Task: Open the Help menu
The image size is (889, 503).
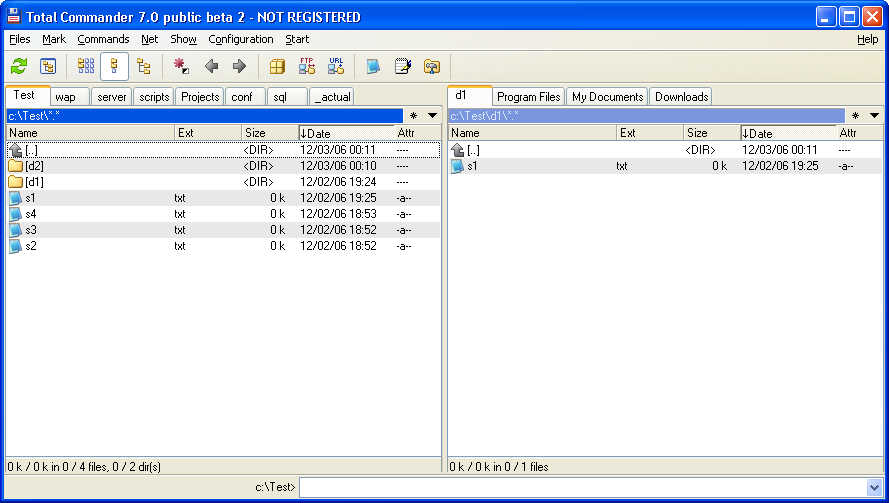Action: 867,39
